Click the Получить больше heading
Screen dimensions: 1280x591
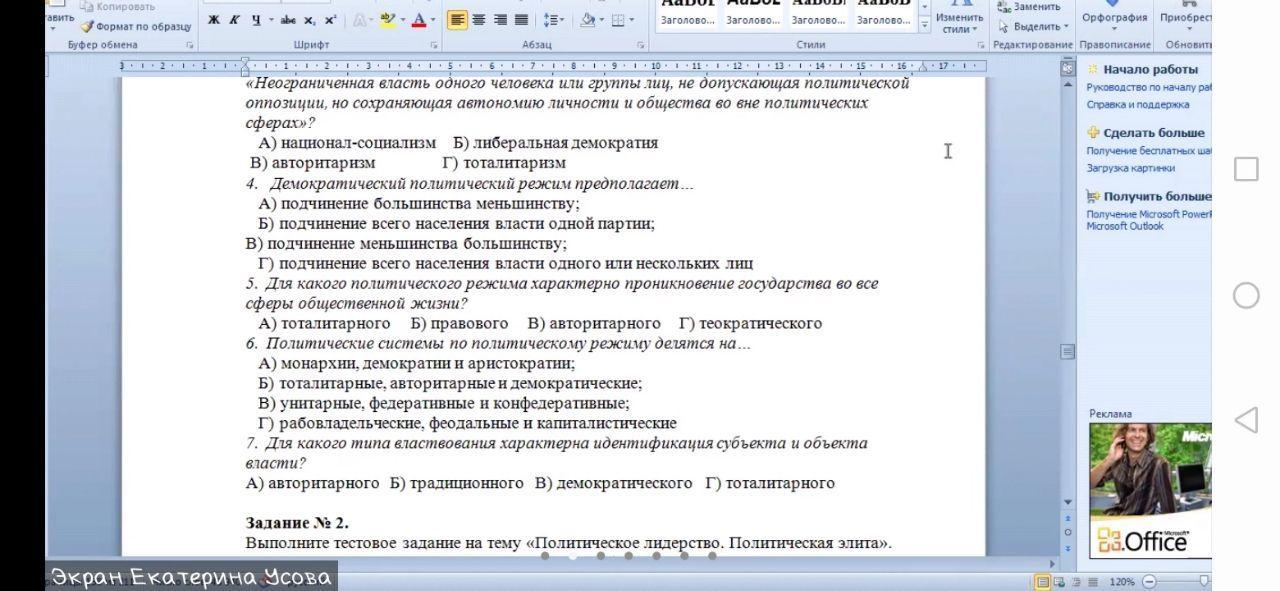(x=1157, y=197)
